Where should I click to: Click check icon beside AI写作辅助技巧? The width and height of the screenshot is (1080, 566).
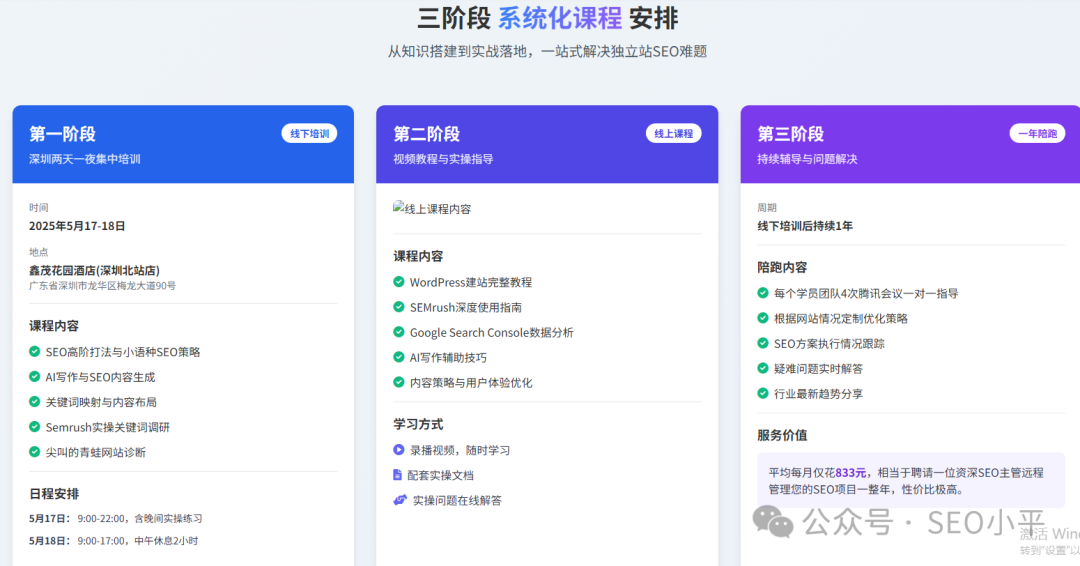point(399,357)
